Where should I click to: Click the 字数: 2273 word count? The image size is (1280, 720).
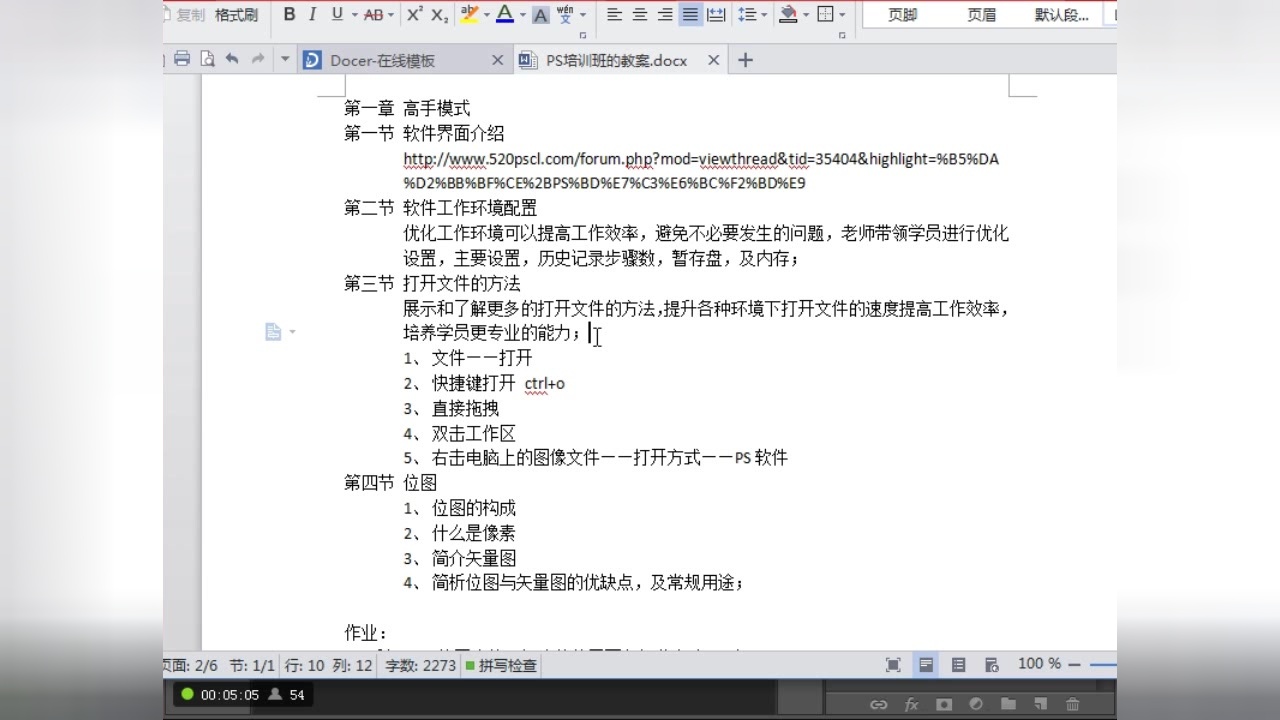point(420,665)
